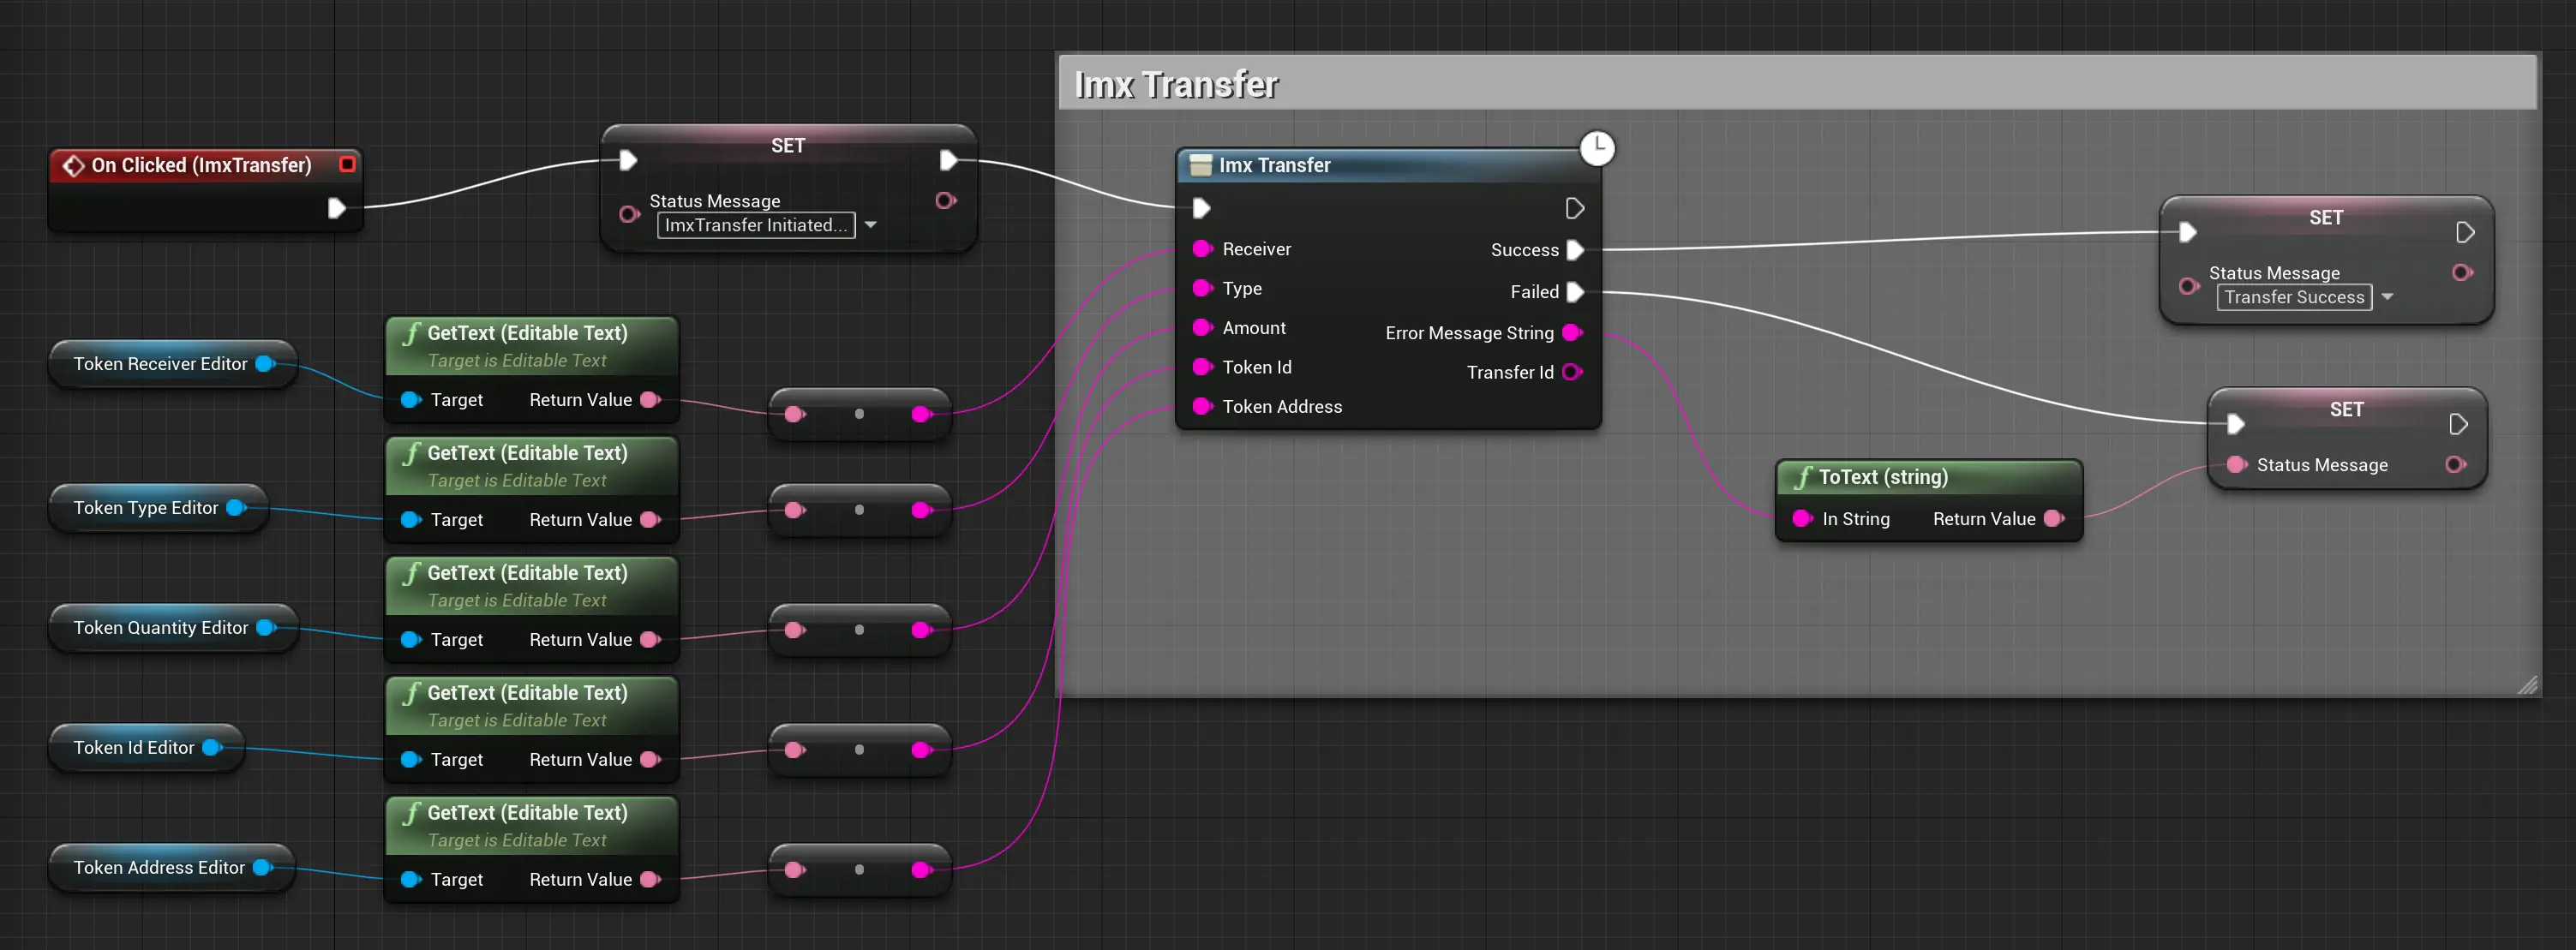Image resolution: width=2576 pixels, height=950 pixels.
Task: Open the Status Message dropdown beside ImxTransfer Initiated
Action: point(872,225)
